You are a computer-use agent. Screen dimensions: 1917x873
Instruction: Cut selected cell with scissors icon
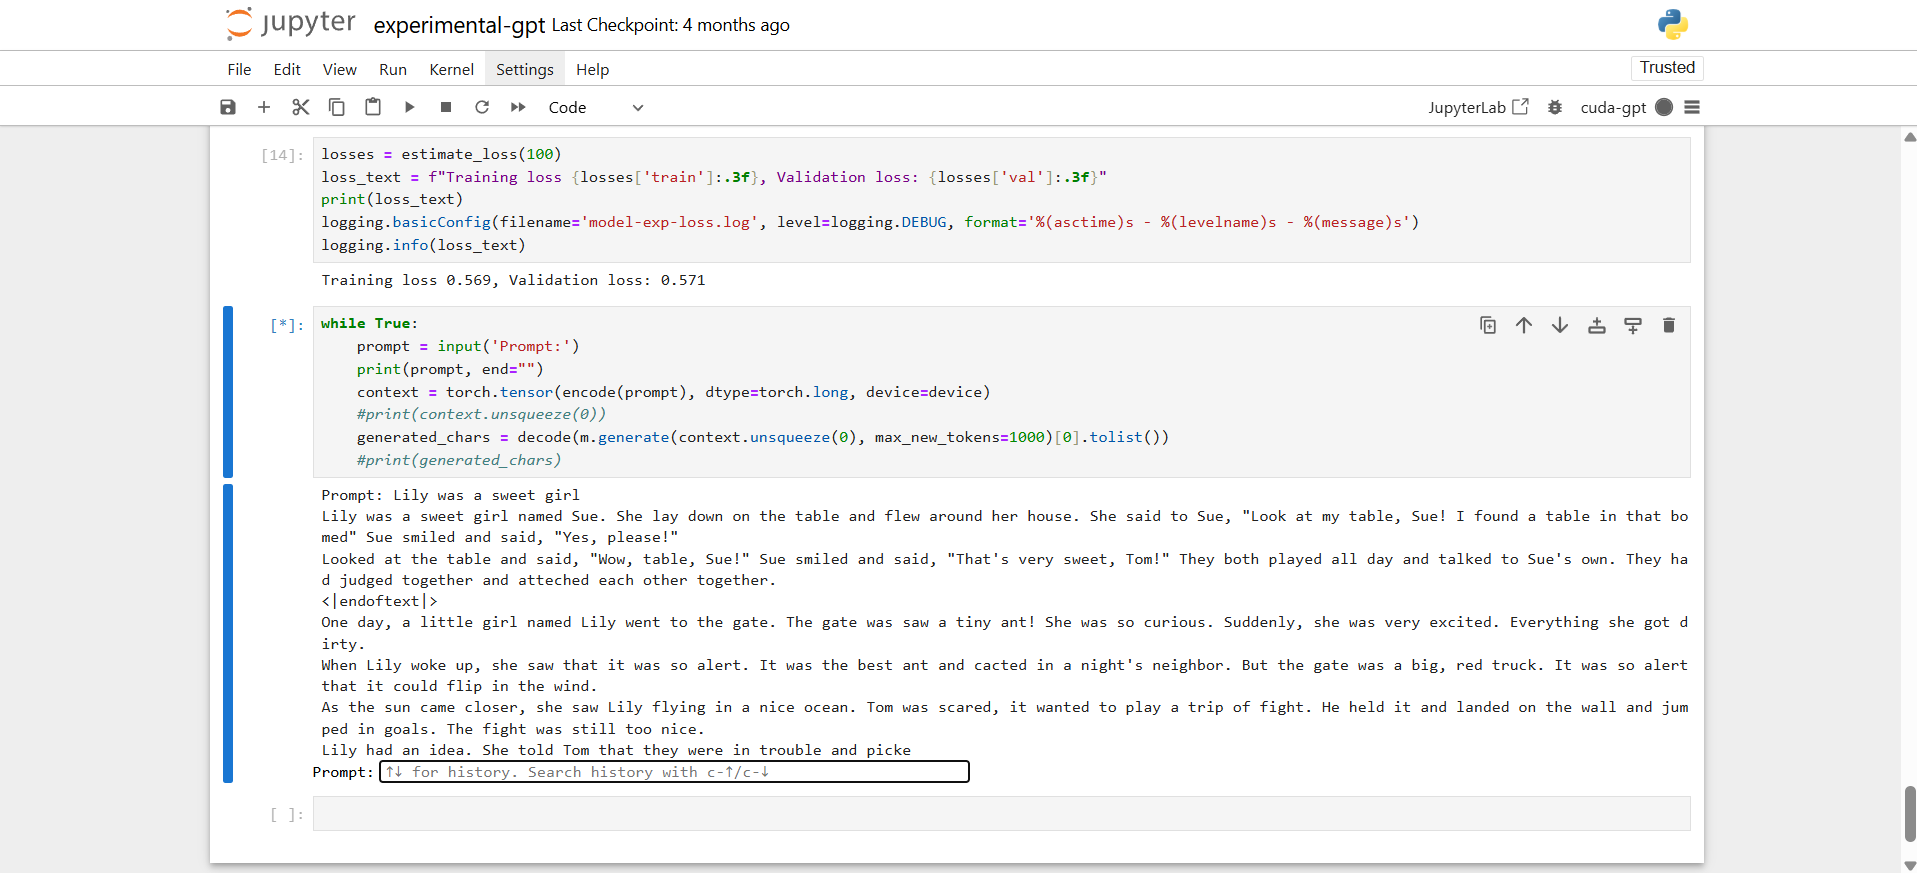click(300, 107)
